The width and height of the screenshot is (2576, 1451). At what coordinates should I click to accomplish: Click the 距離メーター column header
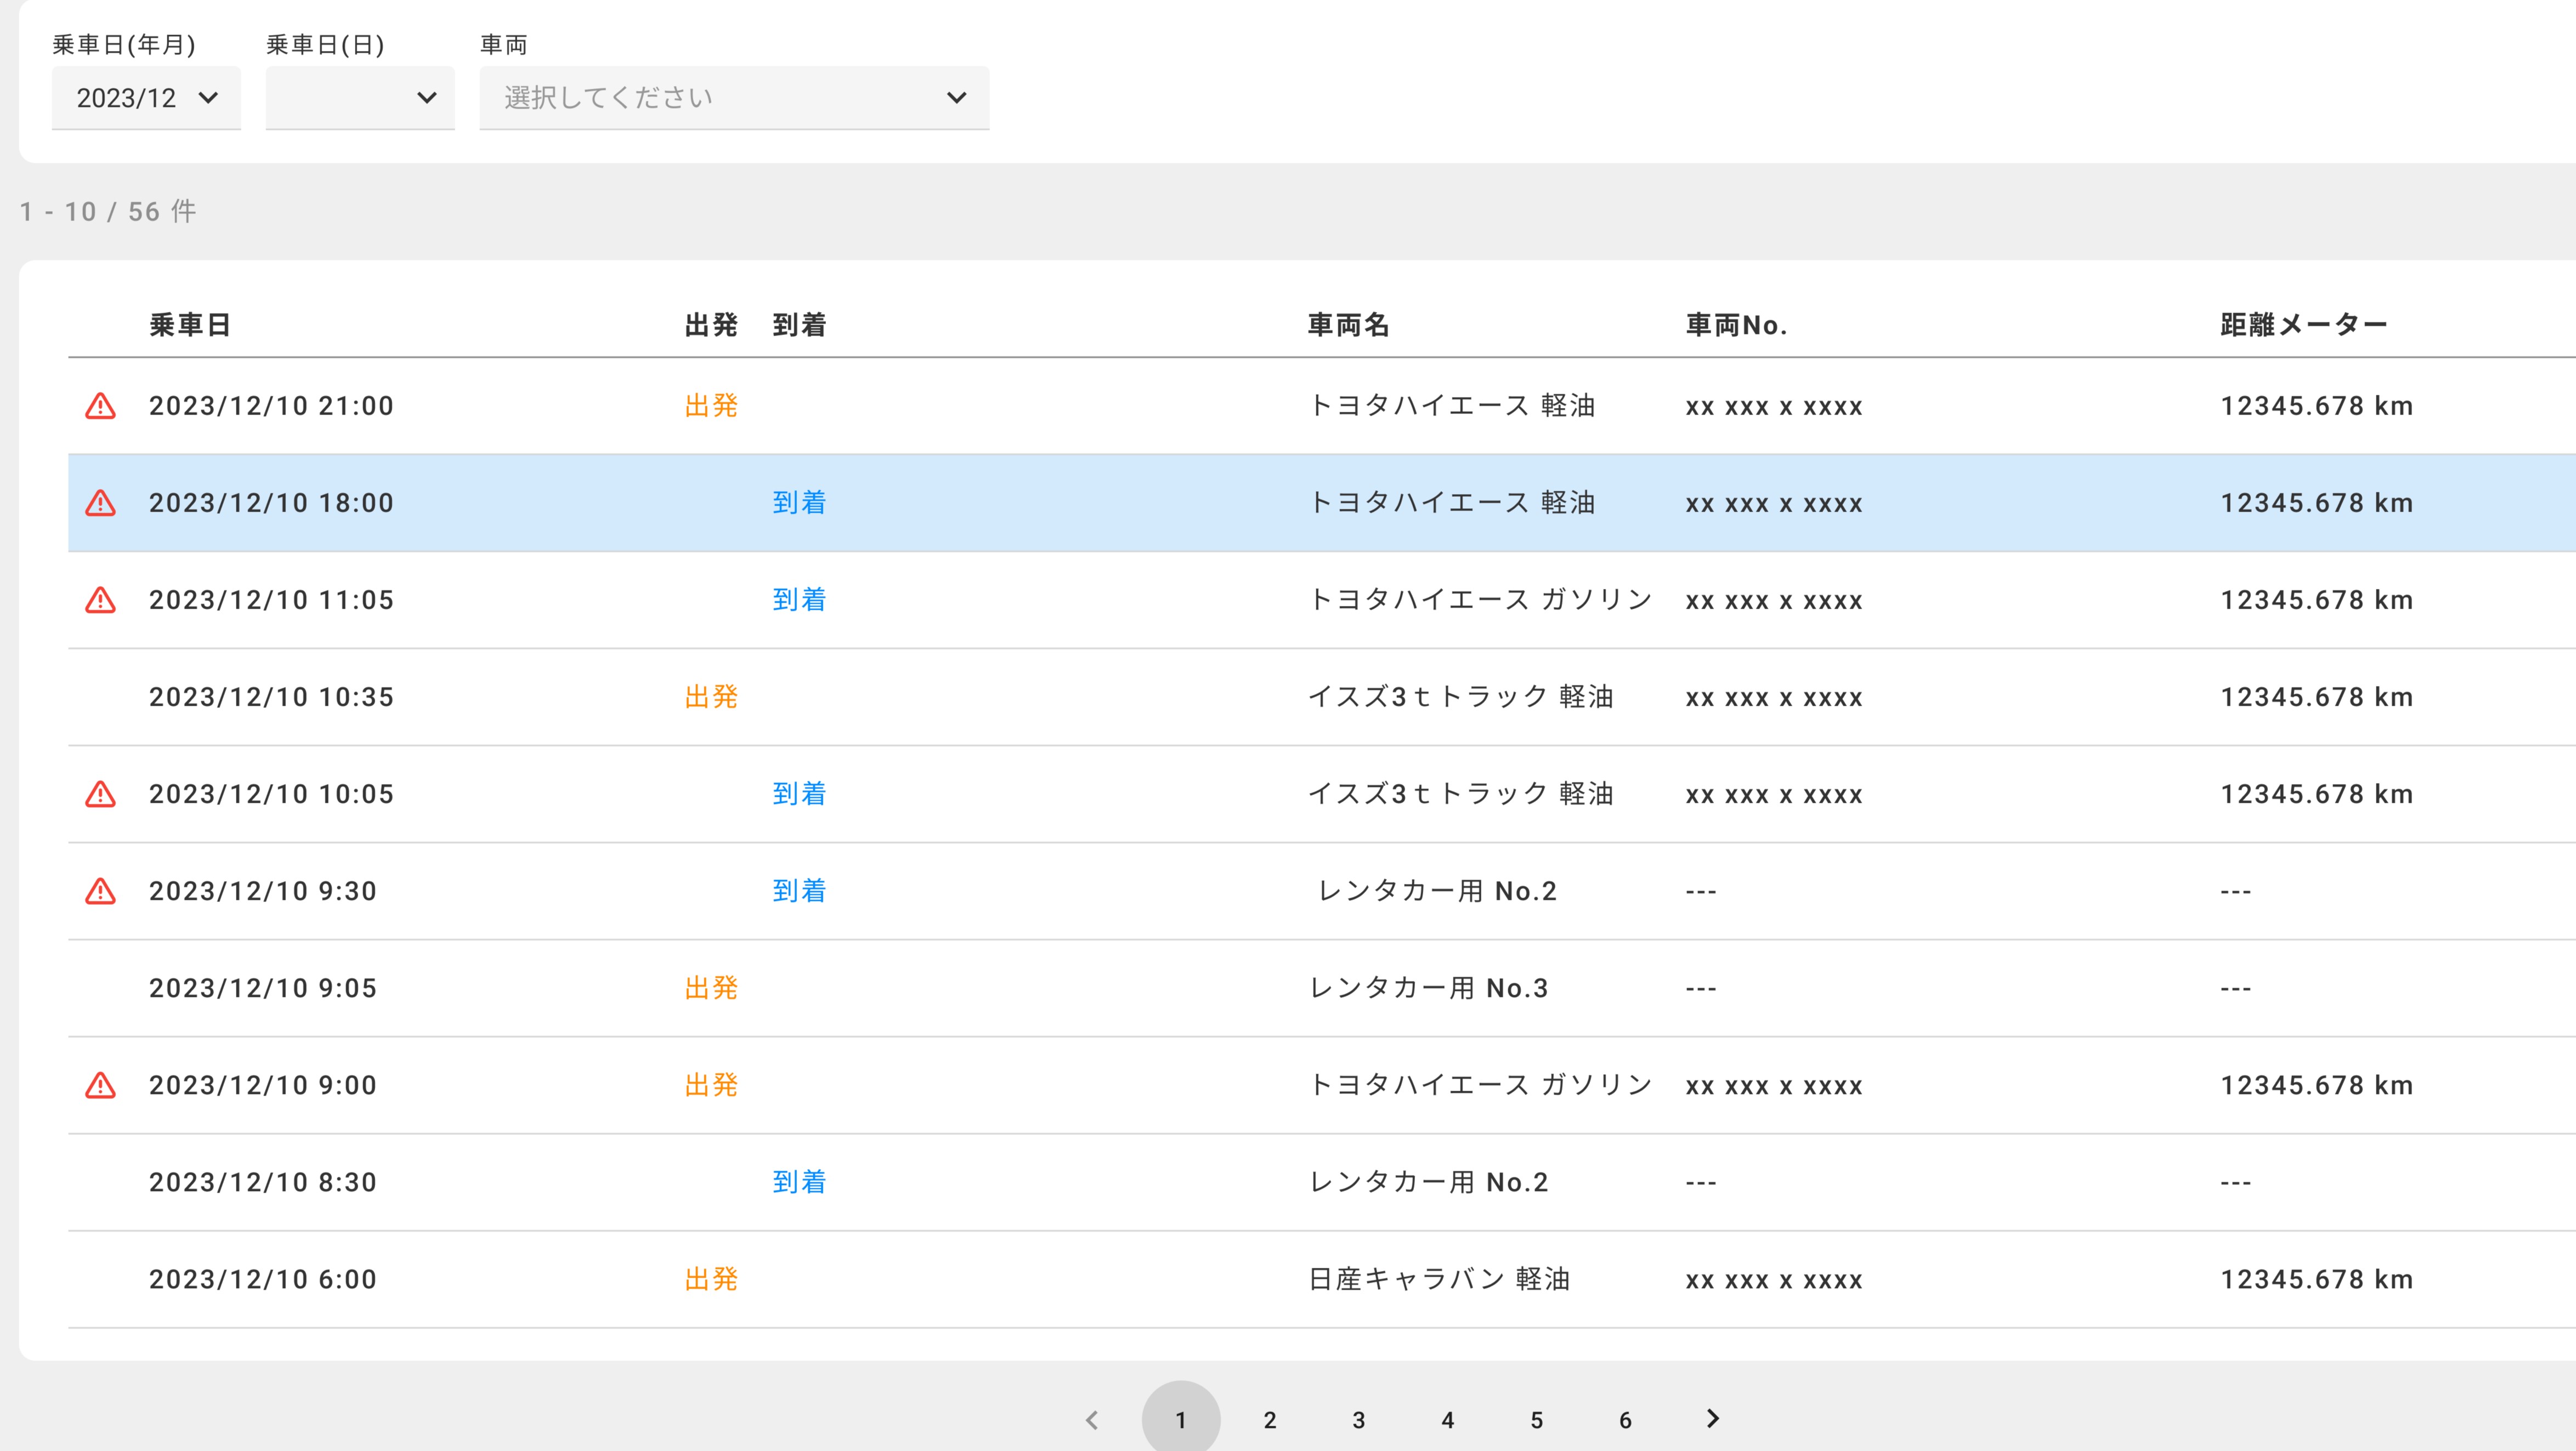tap(2304, 325)
